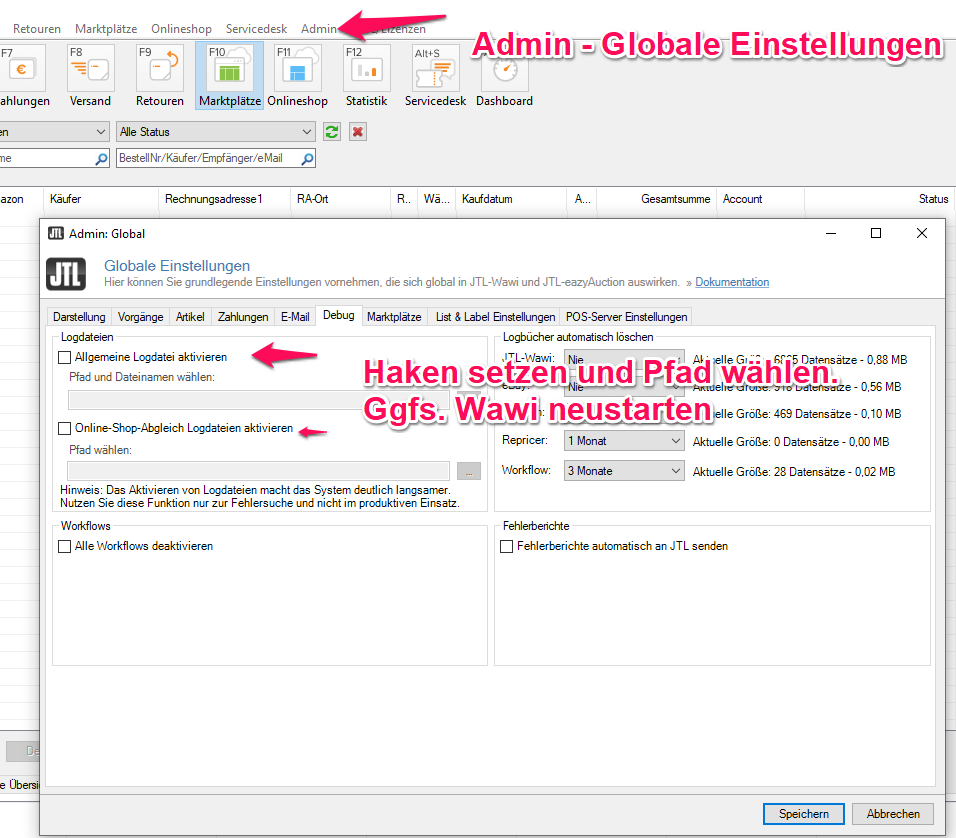Minimize the Admin: Global window

(830, 234)
